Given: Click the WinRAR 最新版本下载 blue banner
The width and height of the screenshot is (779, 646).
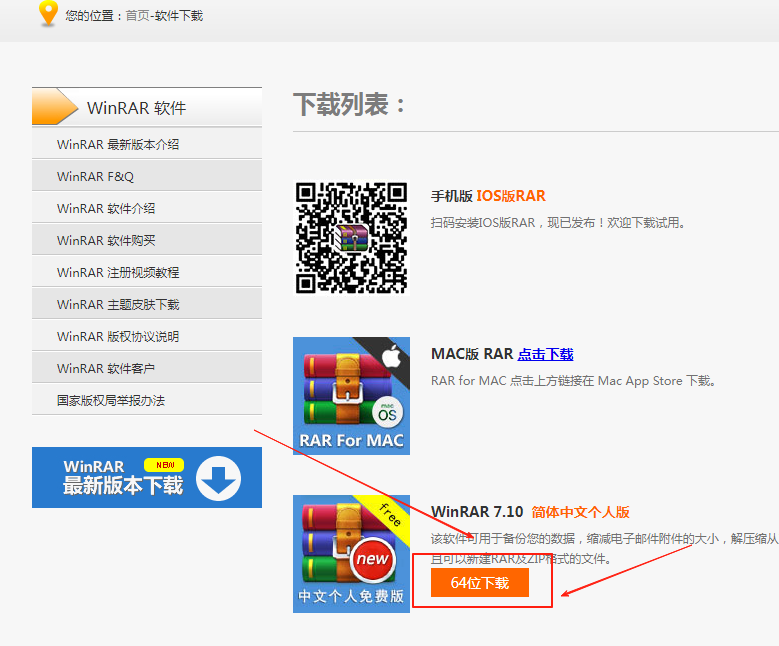Looking at the screenshot, I should [x=147, y=478].
